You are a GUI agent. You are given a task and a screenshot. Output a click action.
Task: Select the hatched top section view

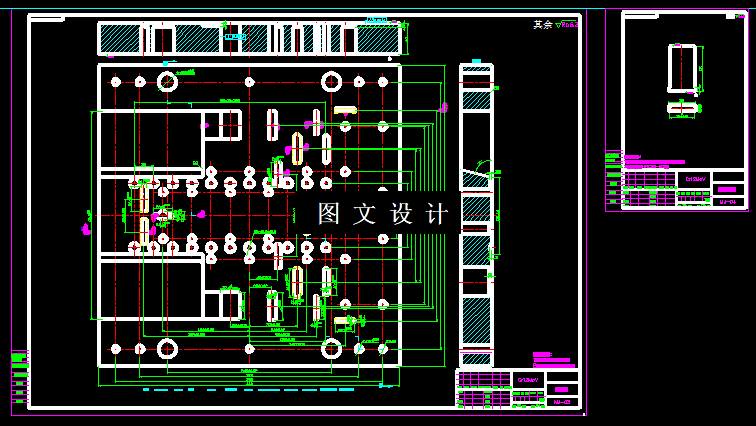click(x=250, y=39)
